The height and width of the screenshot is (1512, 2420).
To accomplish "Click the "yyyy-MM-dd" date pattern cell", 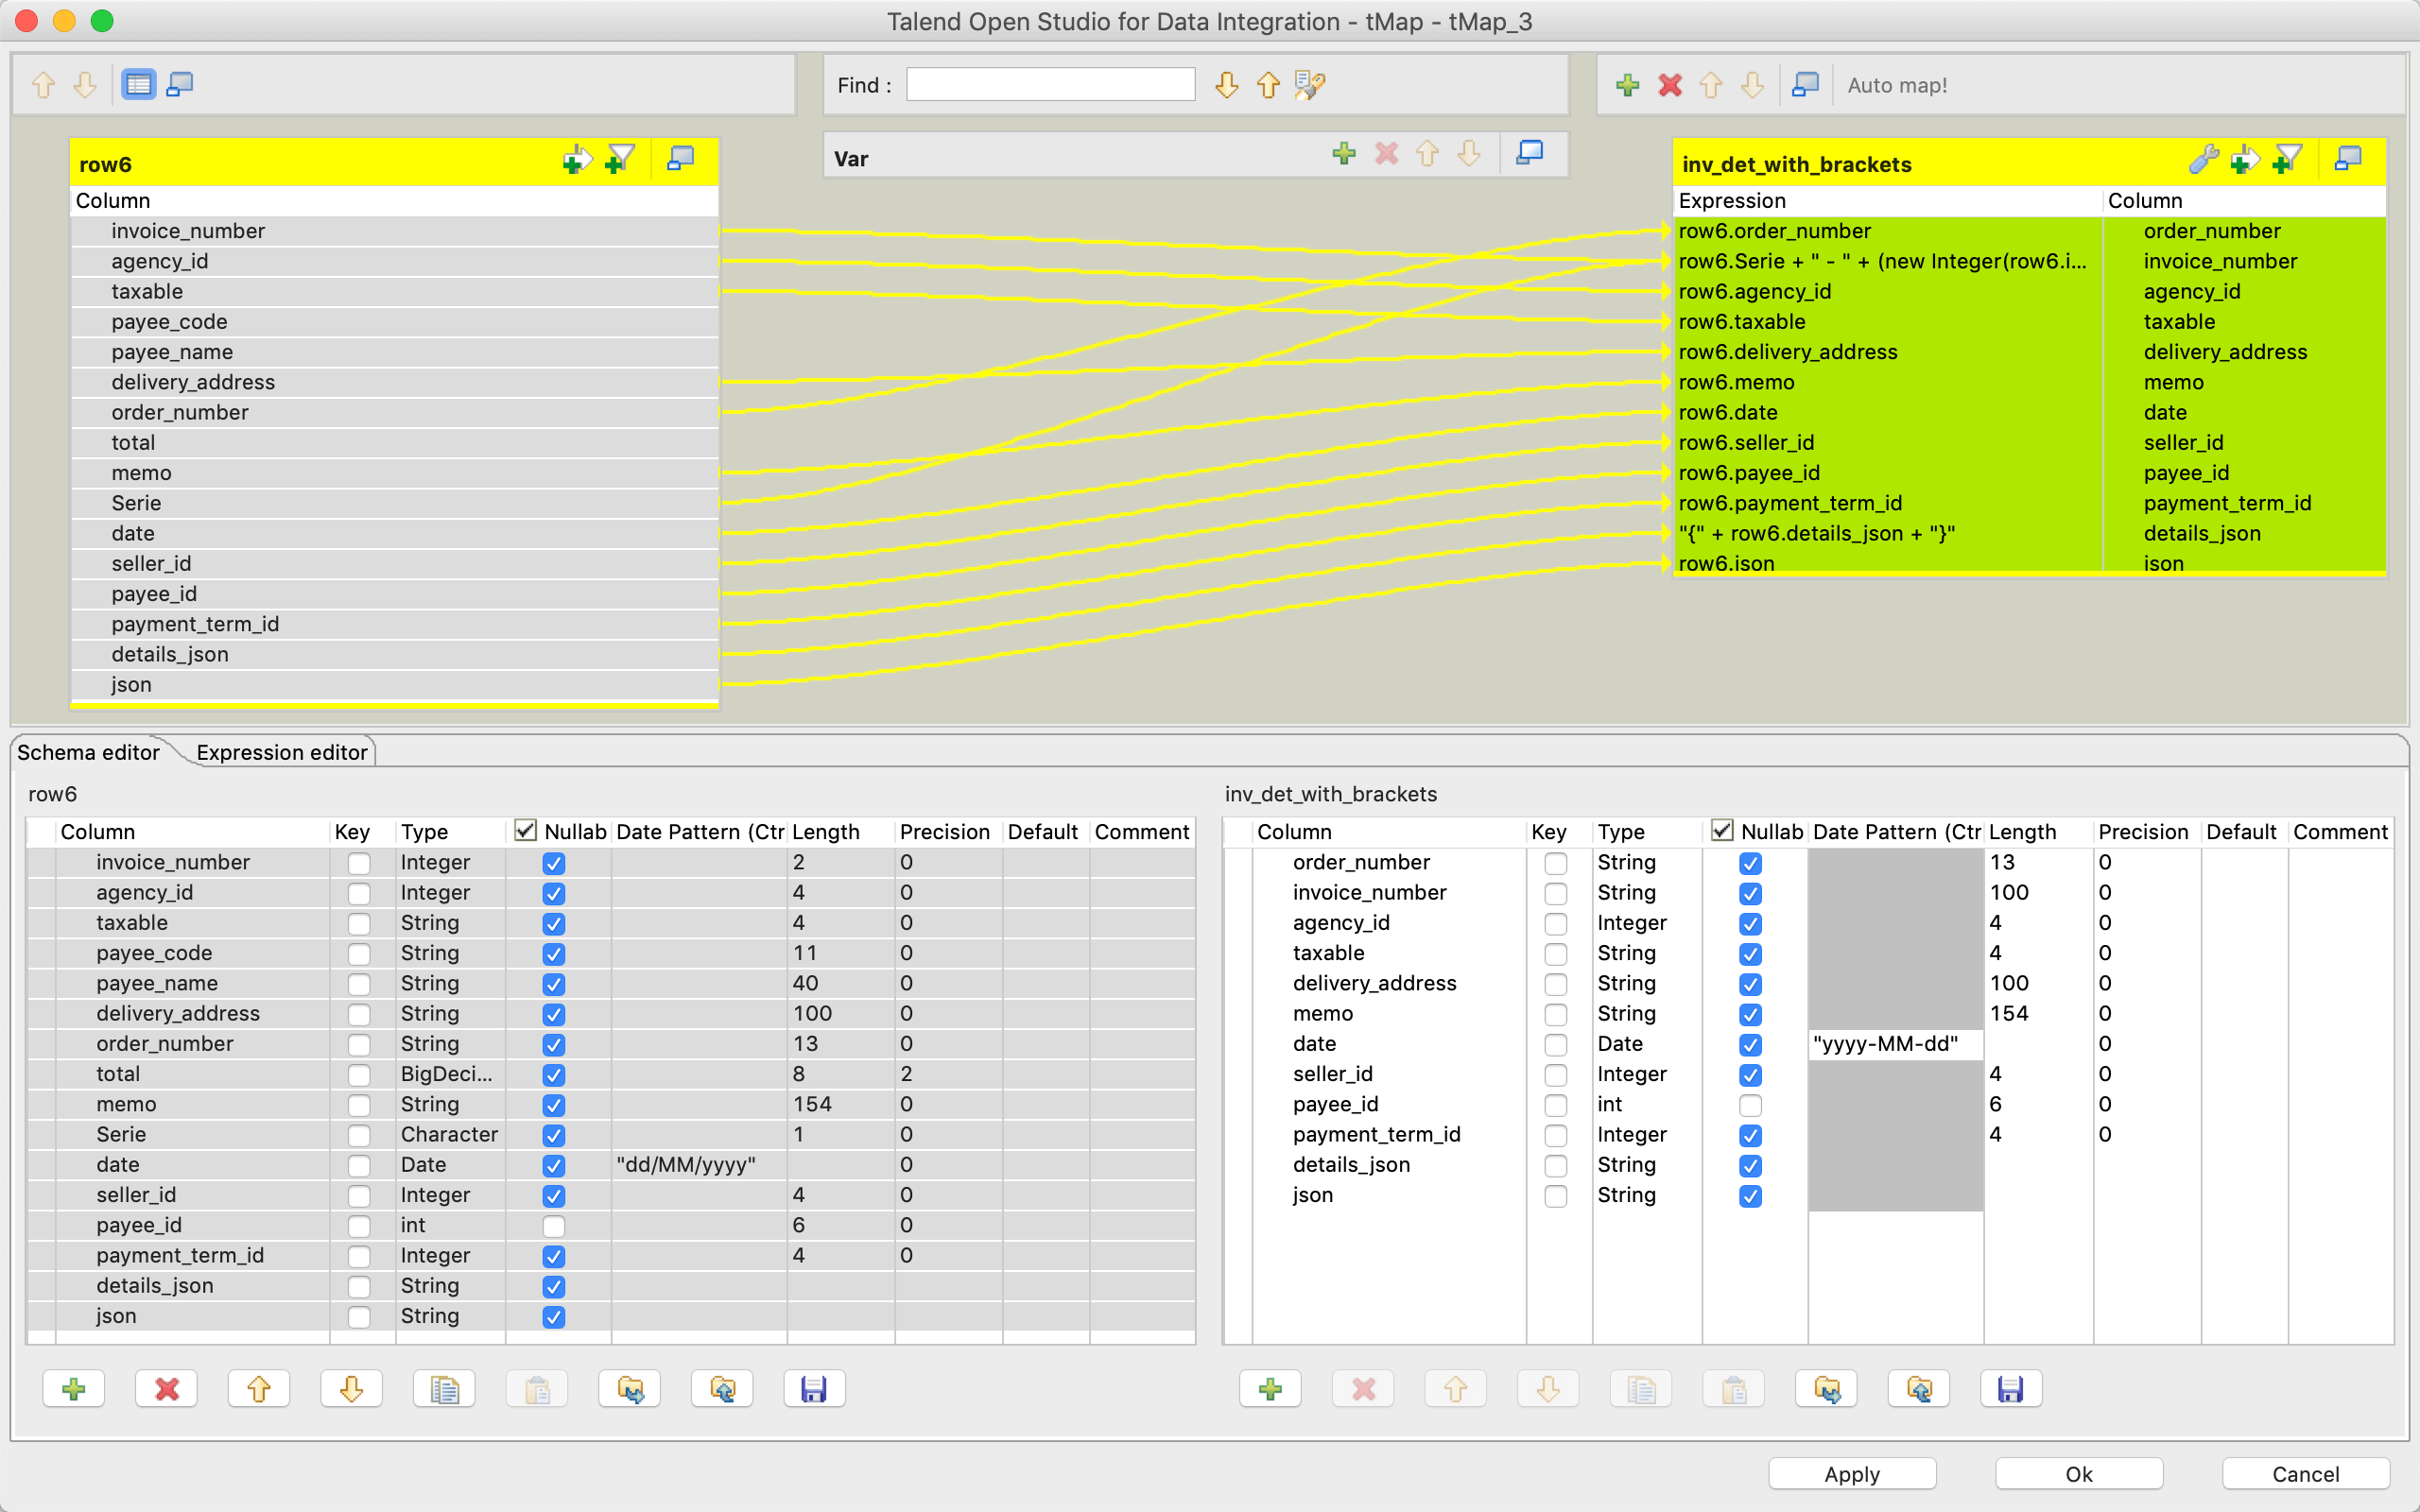I will [x=1896, y=1044].
